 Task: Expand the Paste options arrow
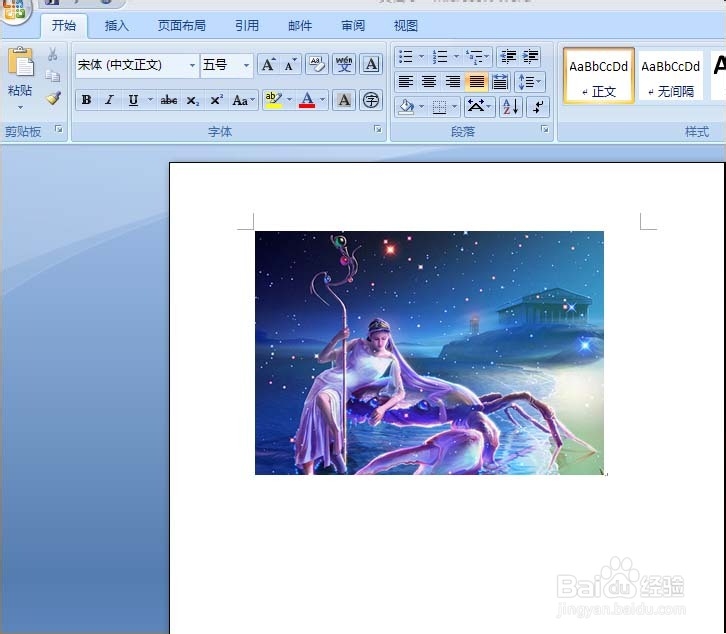(x=20, y=108)
